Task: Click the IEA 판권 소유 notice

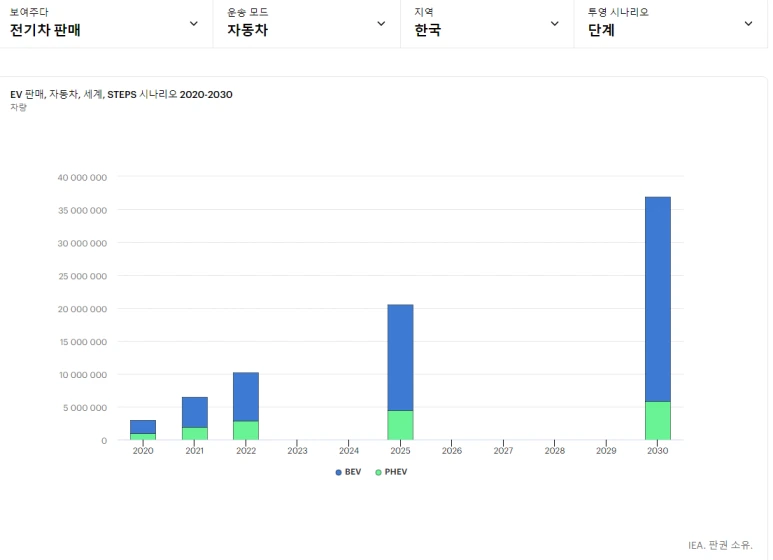Action: (720, 545)
